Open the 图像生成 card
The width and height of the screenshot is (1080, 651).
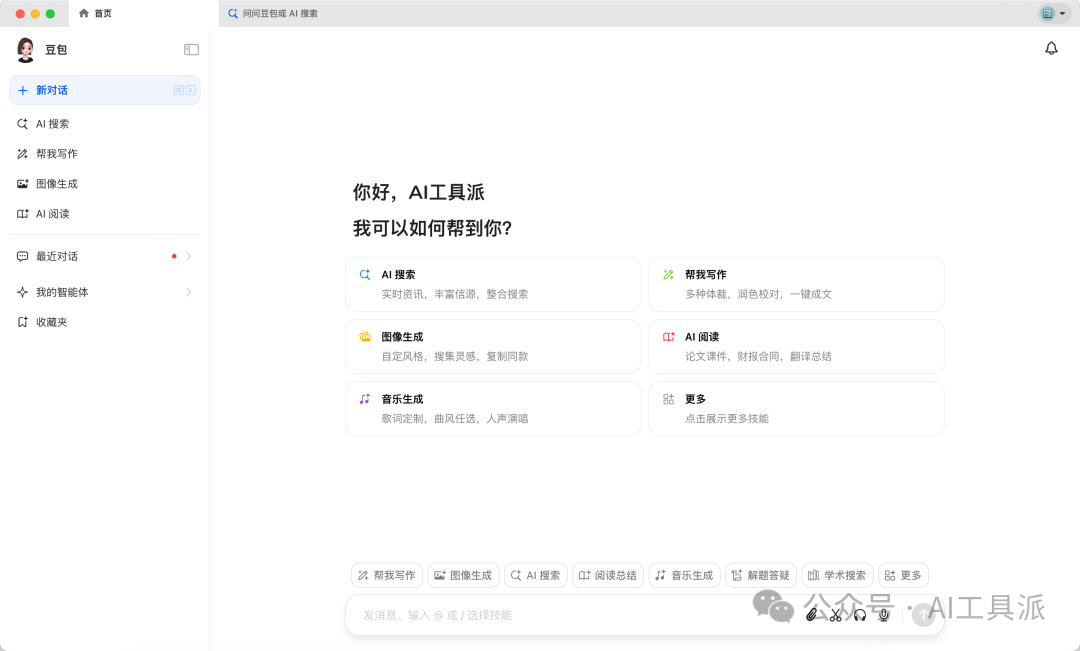tap(493, 347)
